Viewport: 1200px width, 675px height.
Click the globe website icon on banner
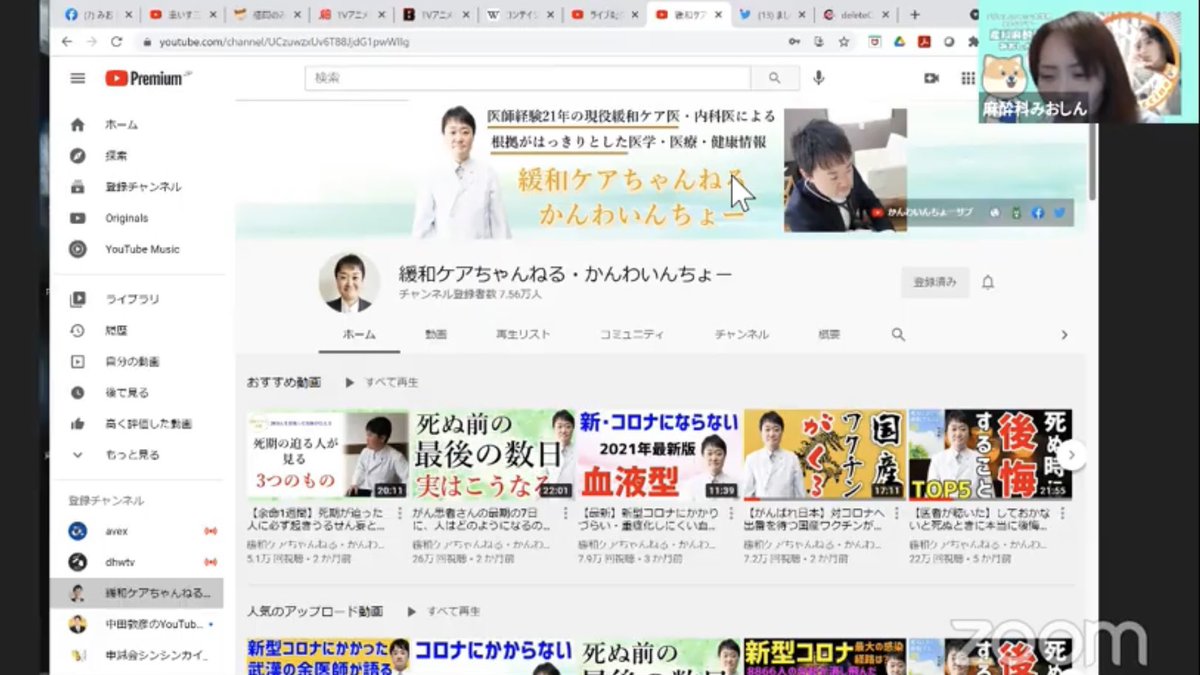click(995, 213)
